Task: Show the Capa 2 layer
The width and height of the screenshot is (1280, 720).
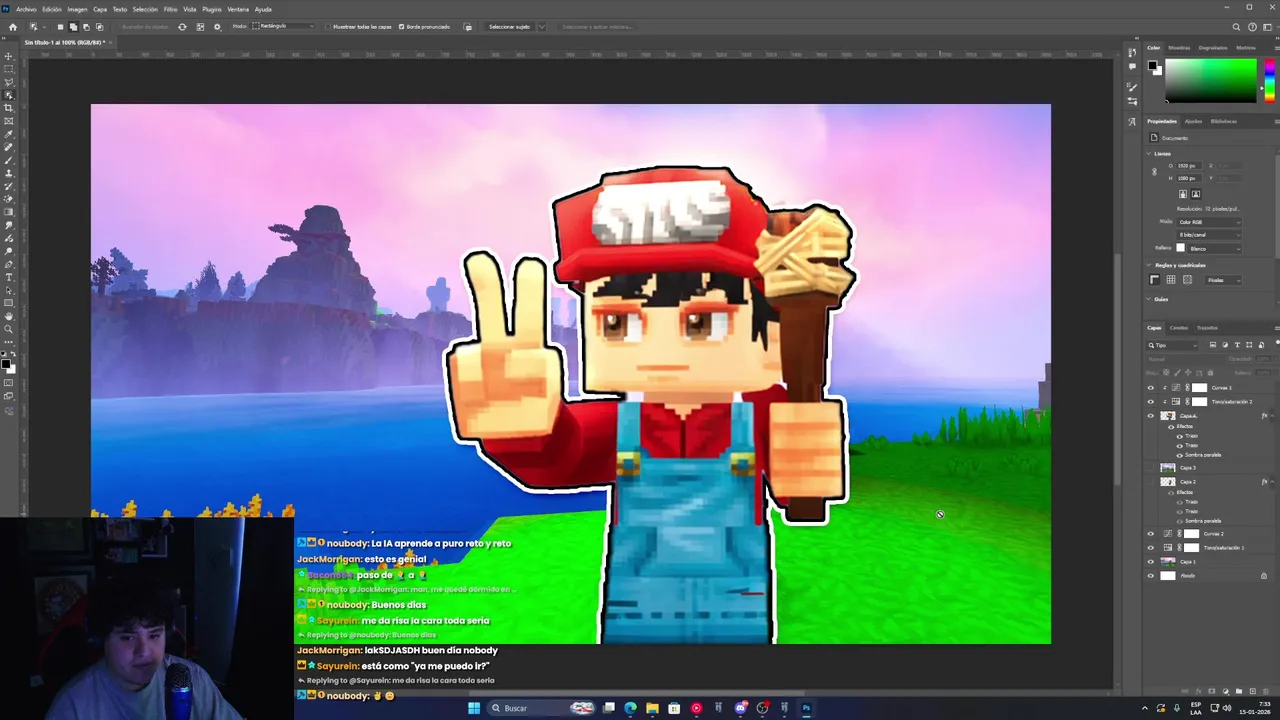Action: (x=1150, y=482)
